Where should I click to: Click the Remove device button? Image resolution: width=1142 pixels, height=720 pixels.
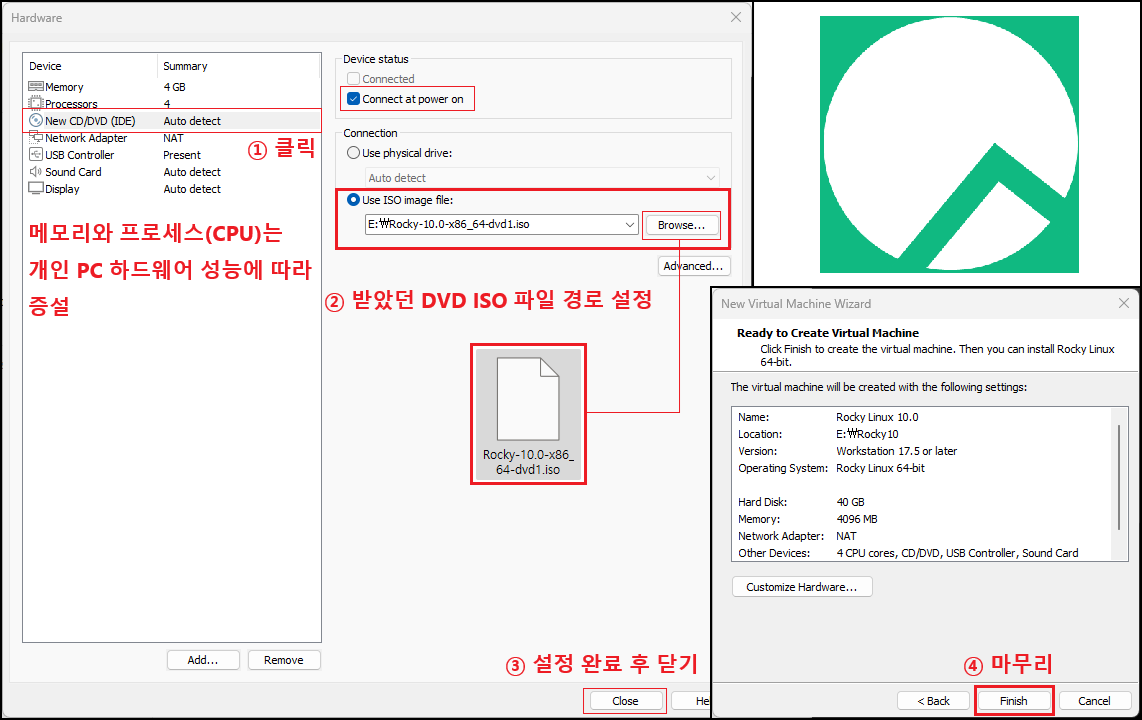click(283, 660)
